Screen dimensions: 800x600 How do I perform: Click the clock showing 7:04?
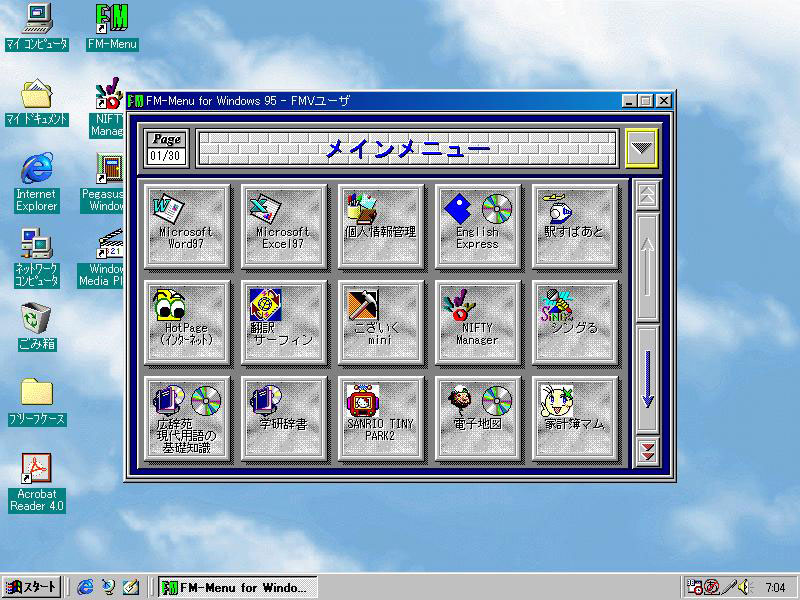pyautogui.click(x=775, y=588)
